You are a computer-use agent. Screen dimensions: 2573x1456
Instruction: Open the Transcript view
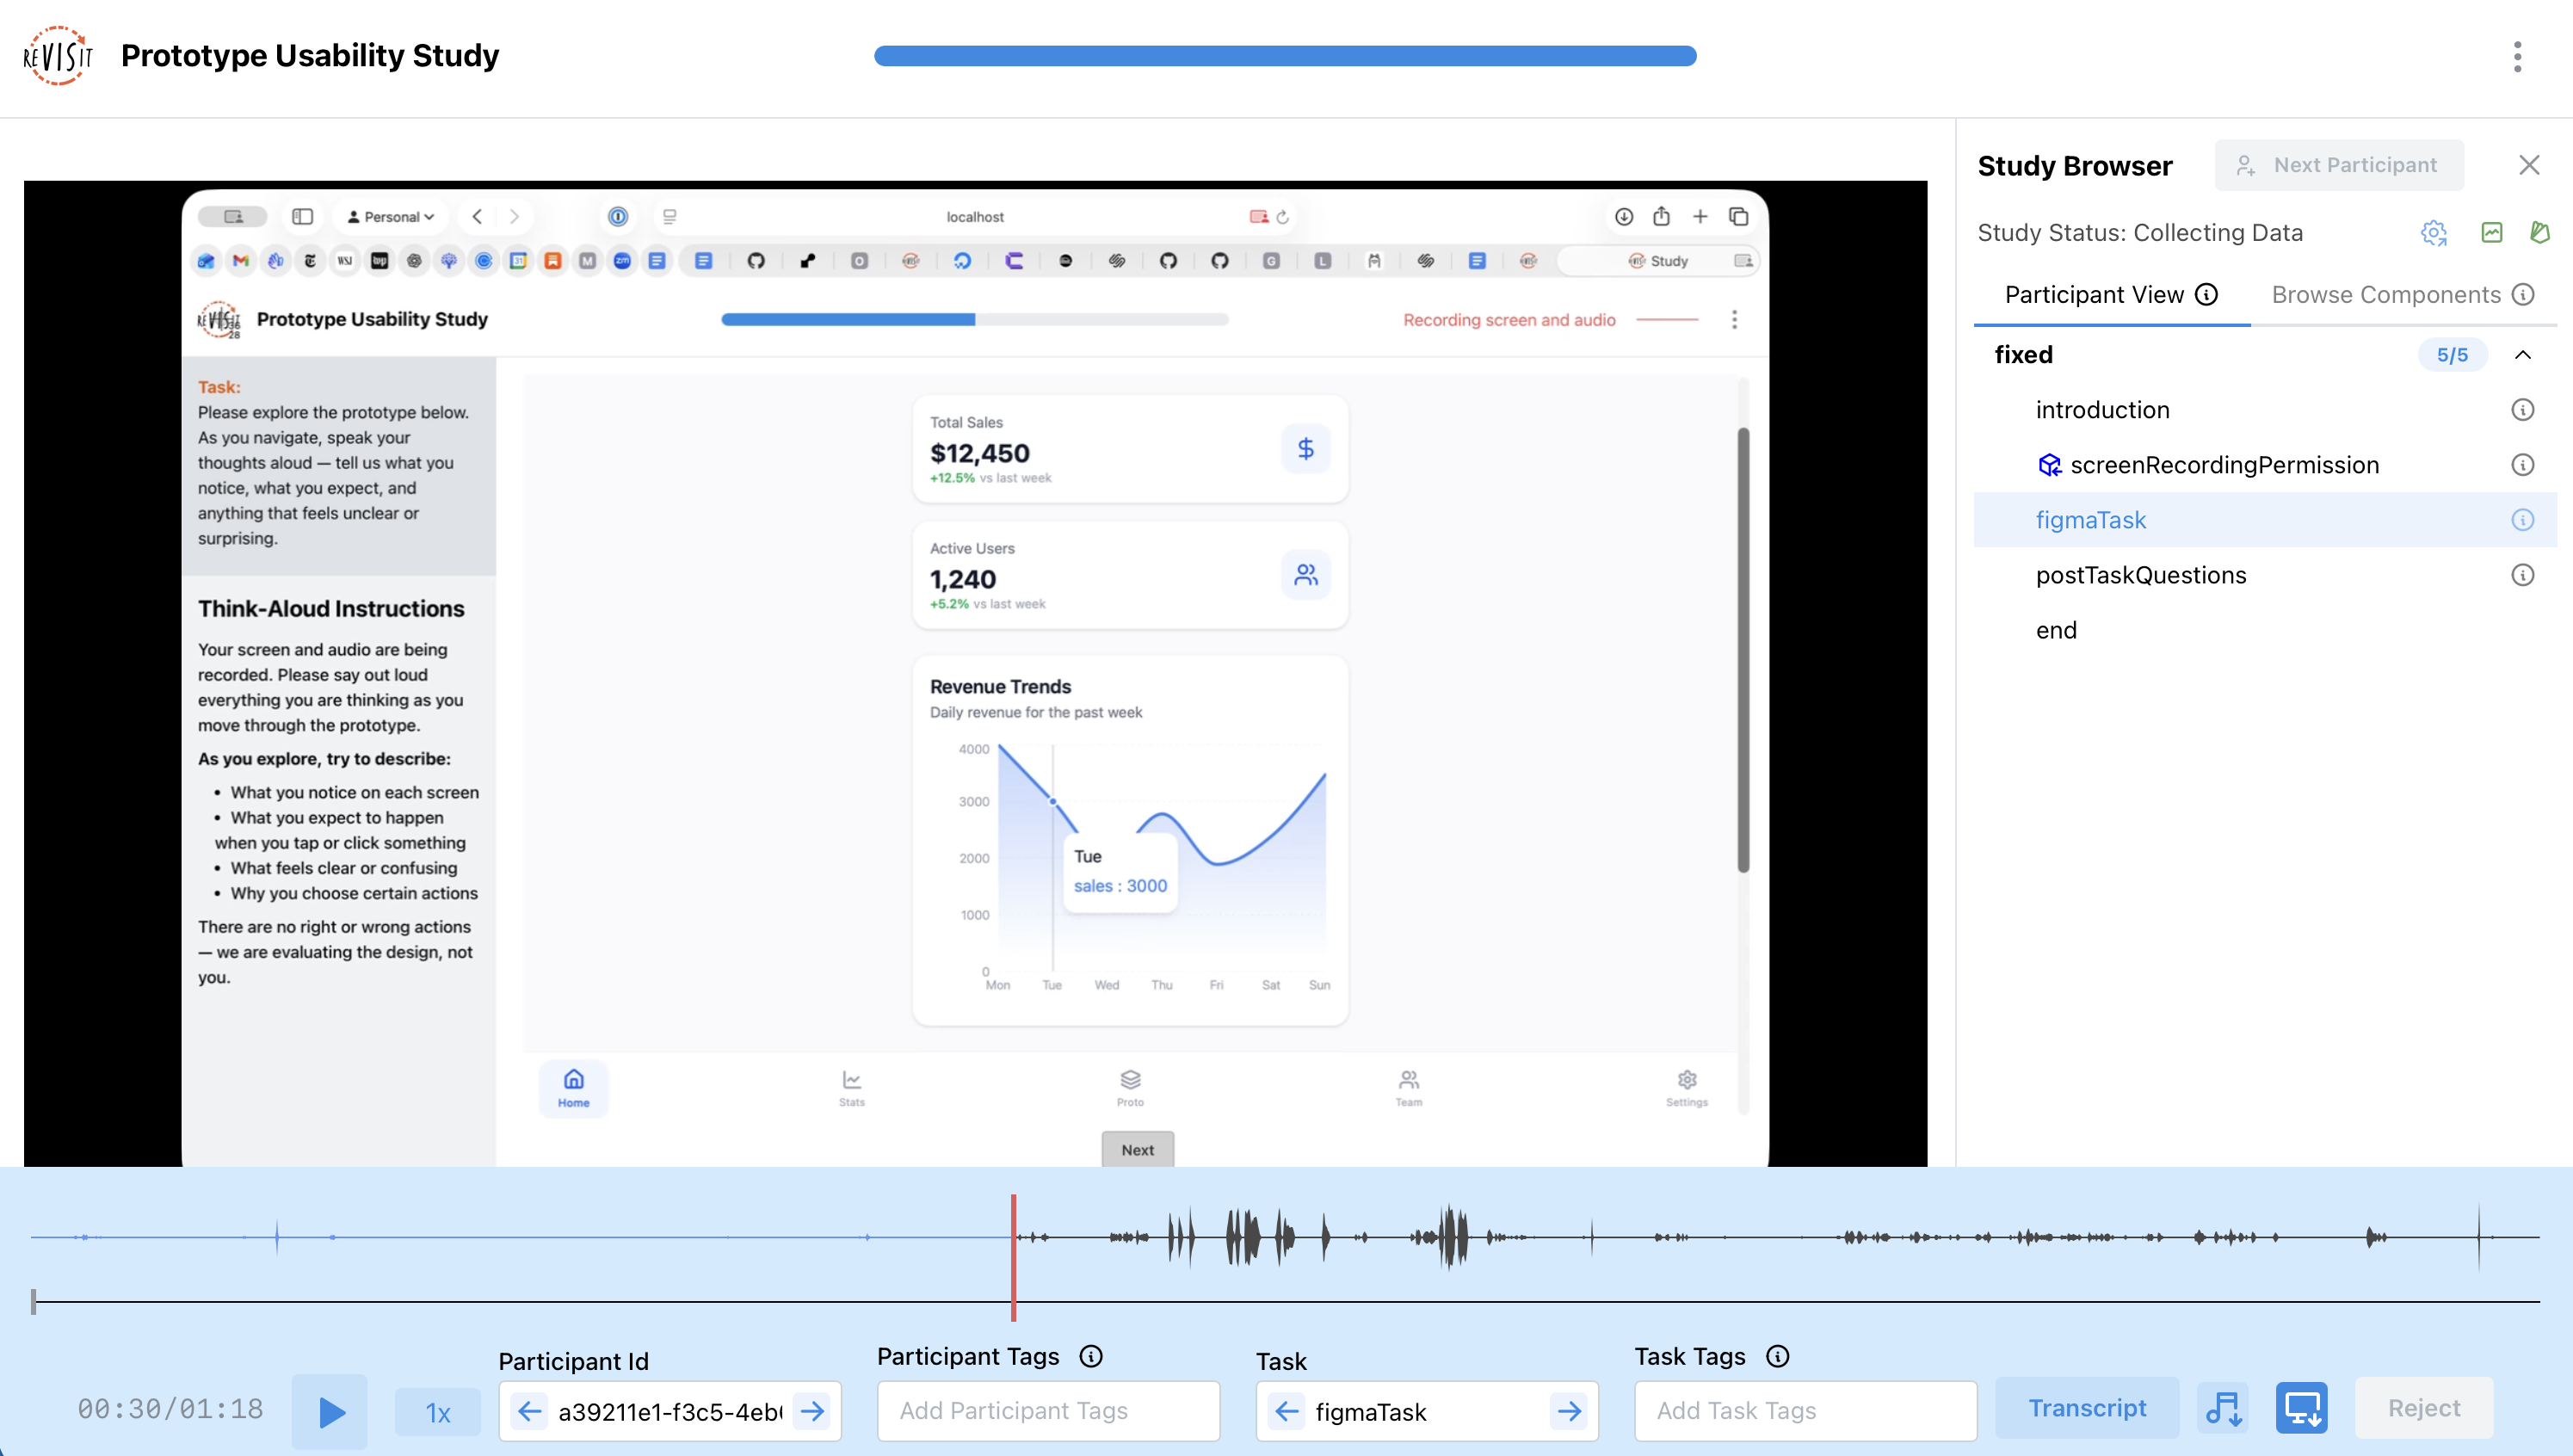click(2086, 1407)
